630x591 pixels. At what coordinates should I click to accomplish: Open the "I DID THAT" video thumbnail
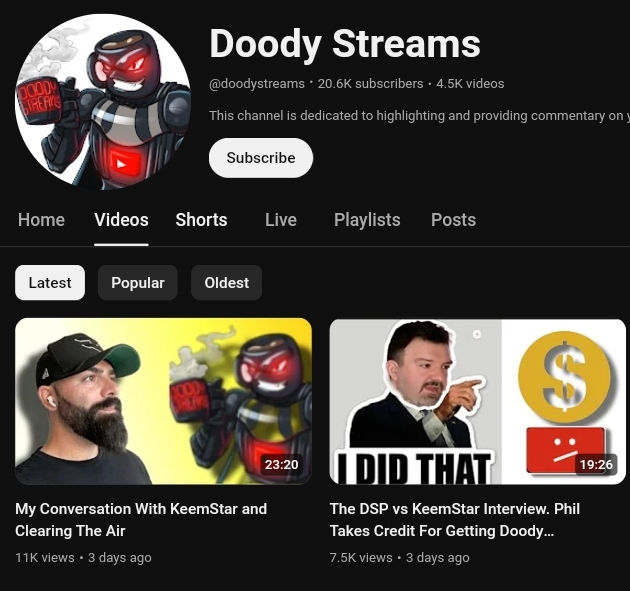[x=478, y=401]
